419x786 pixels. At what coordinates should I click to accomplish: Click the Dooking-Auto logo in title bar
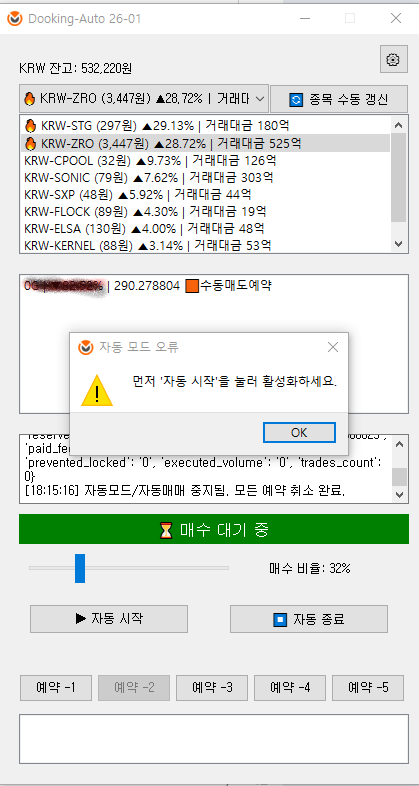(15, 19)
